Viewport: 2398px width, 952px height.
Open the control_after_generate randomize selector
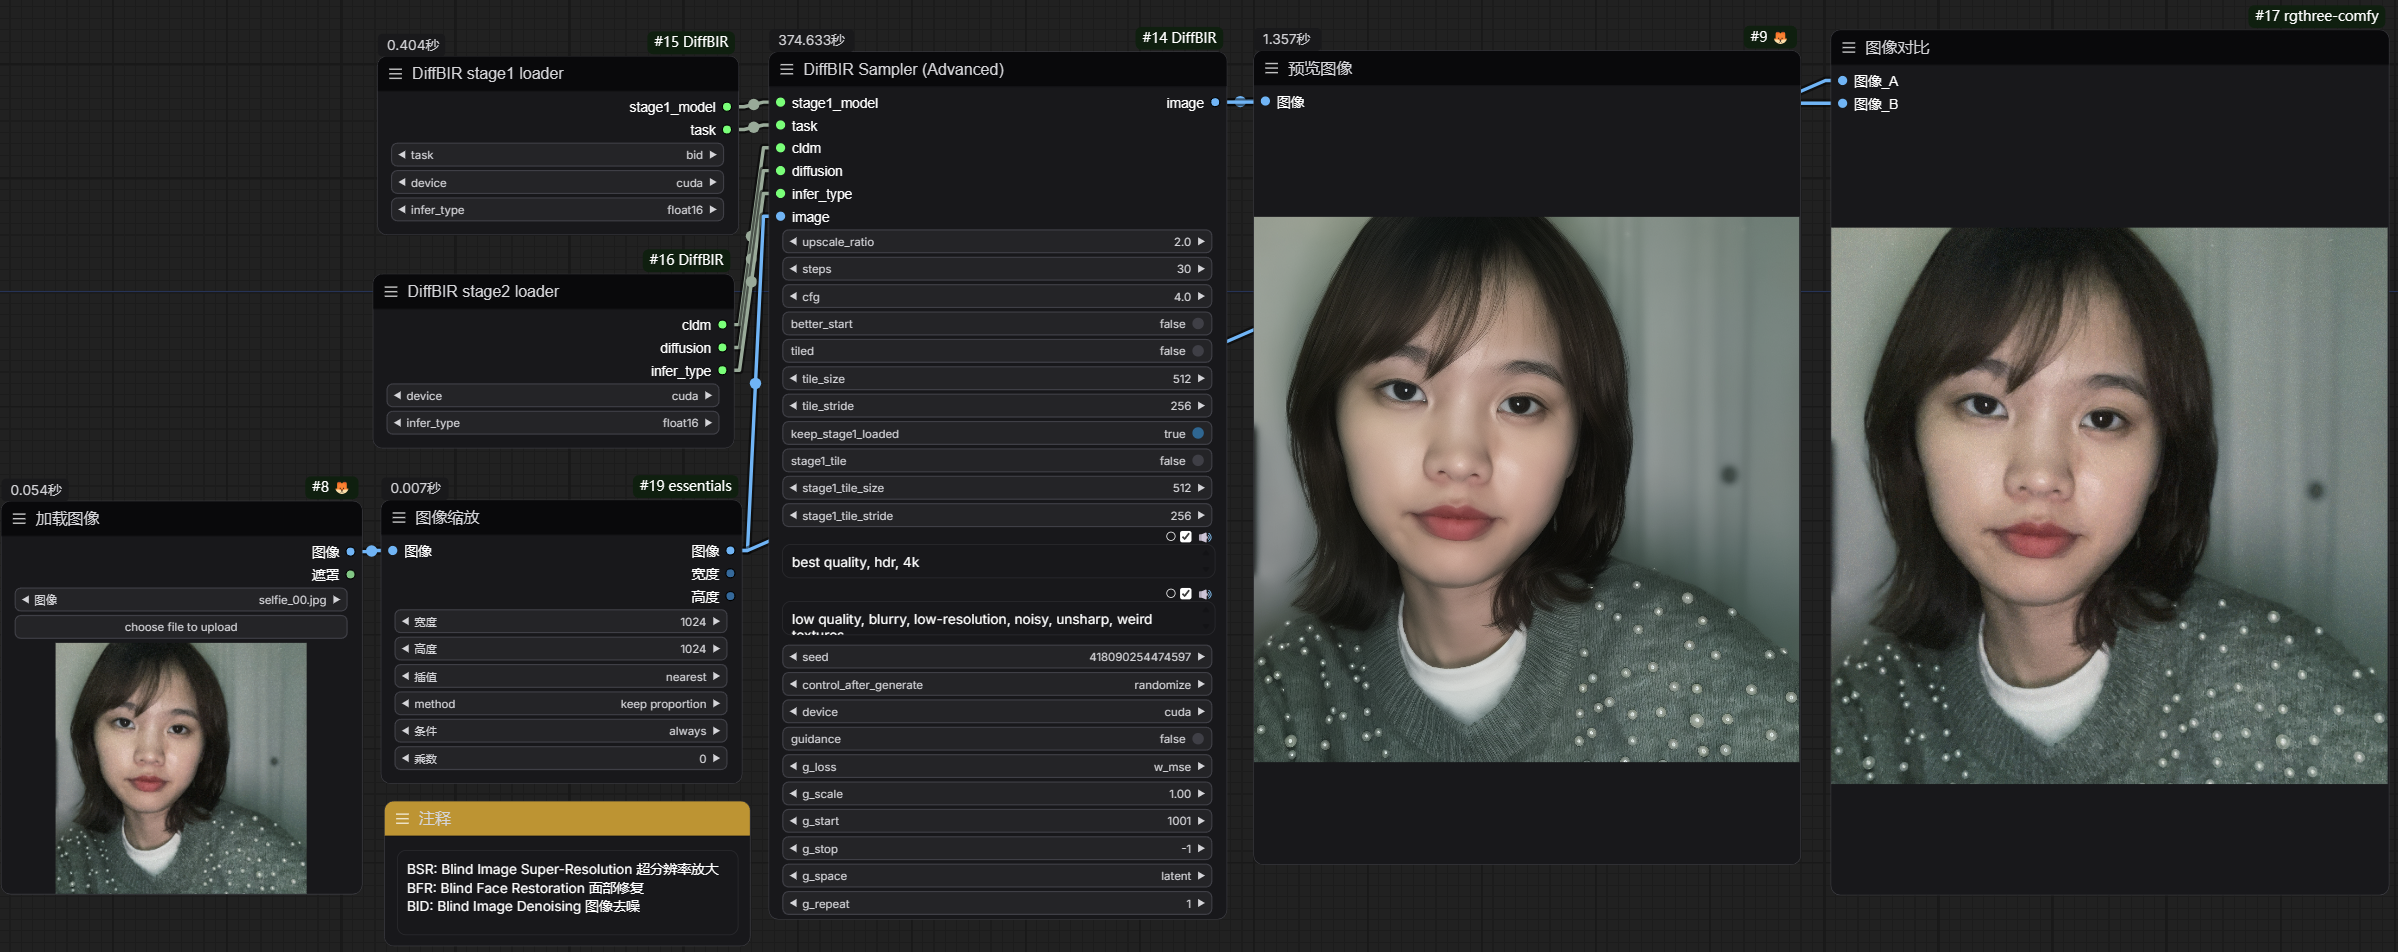point(996,684)
